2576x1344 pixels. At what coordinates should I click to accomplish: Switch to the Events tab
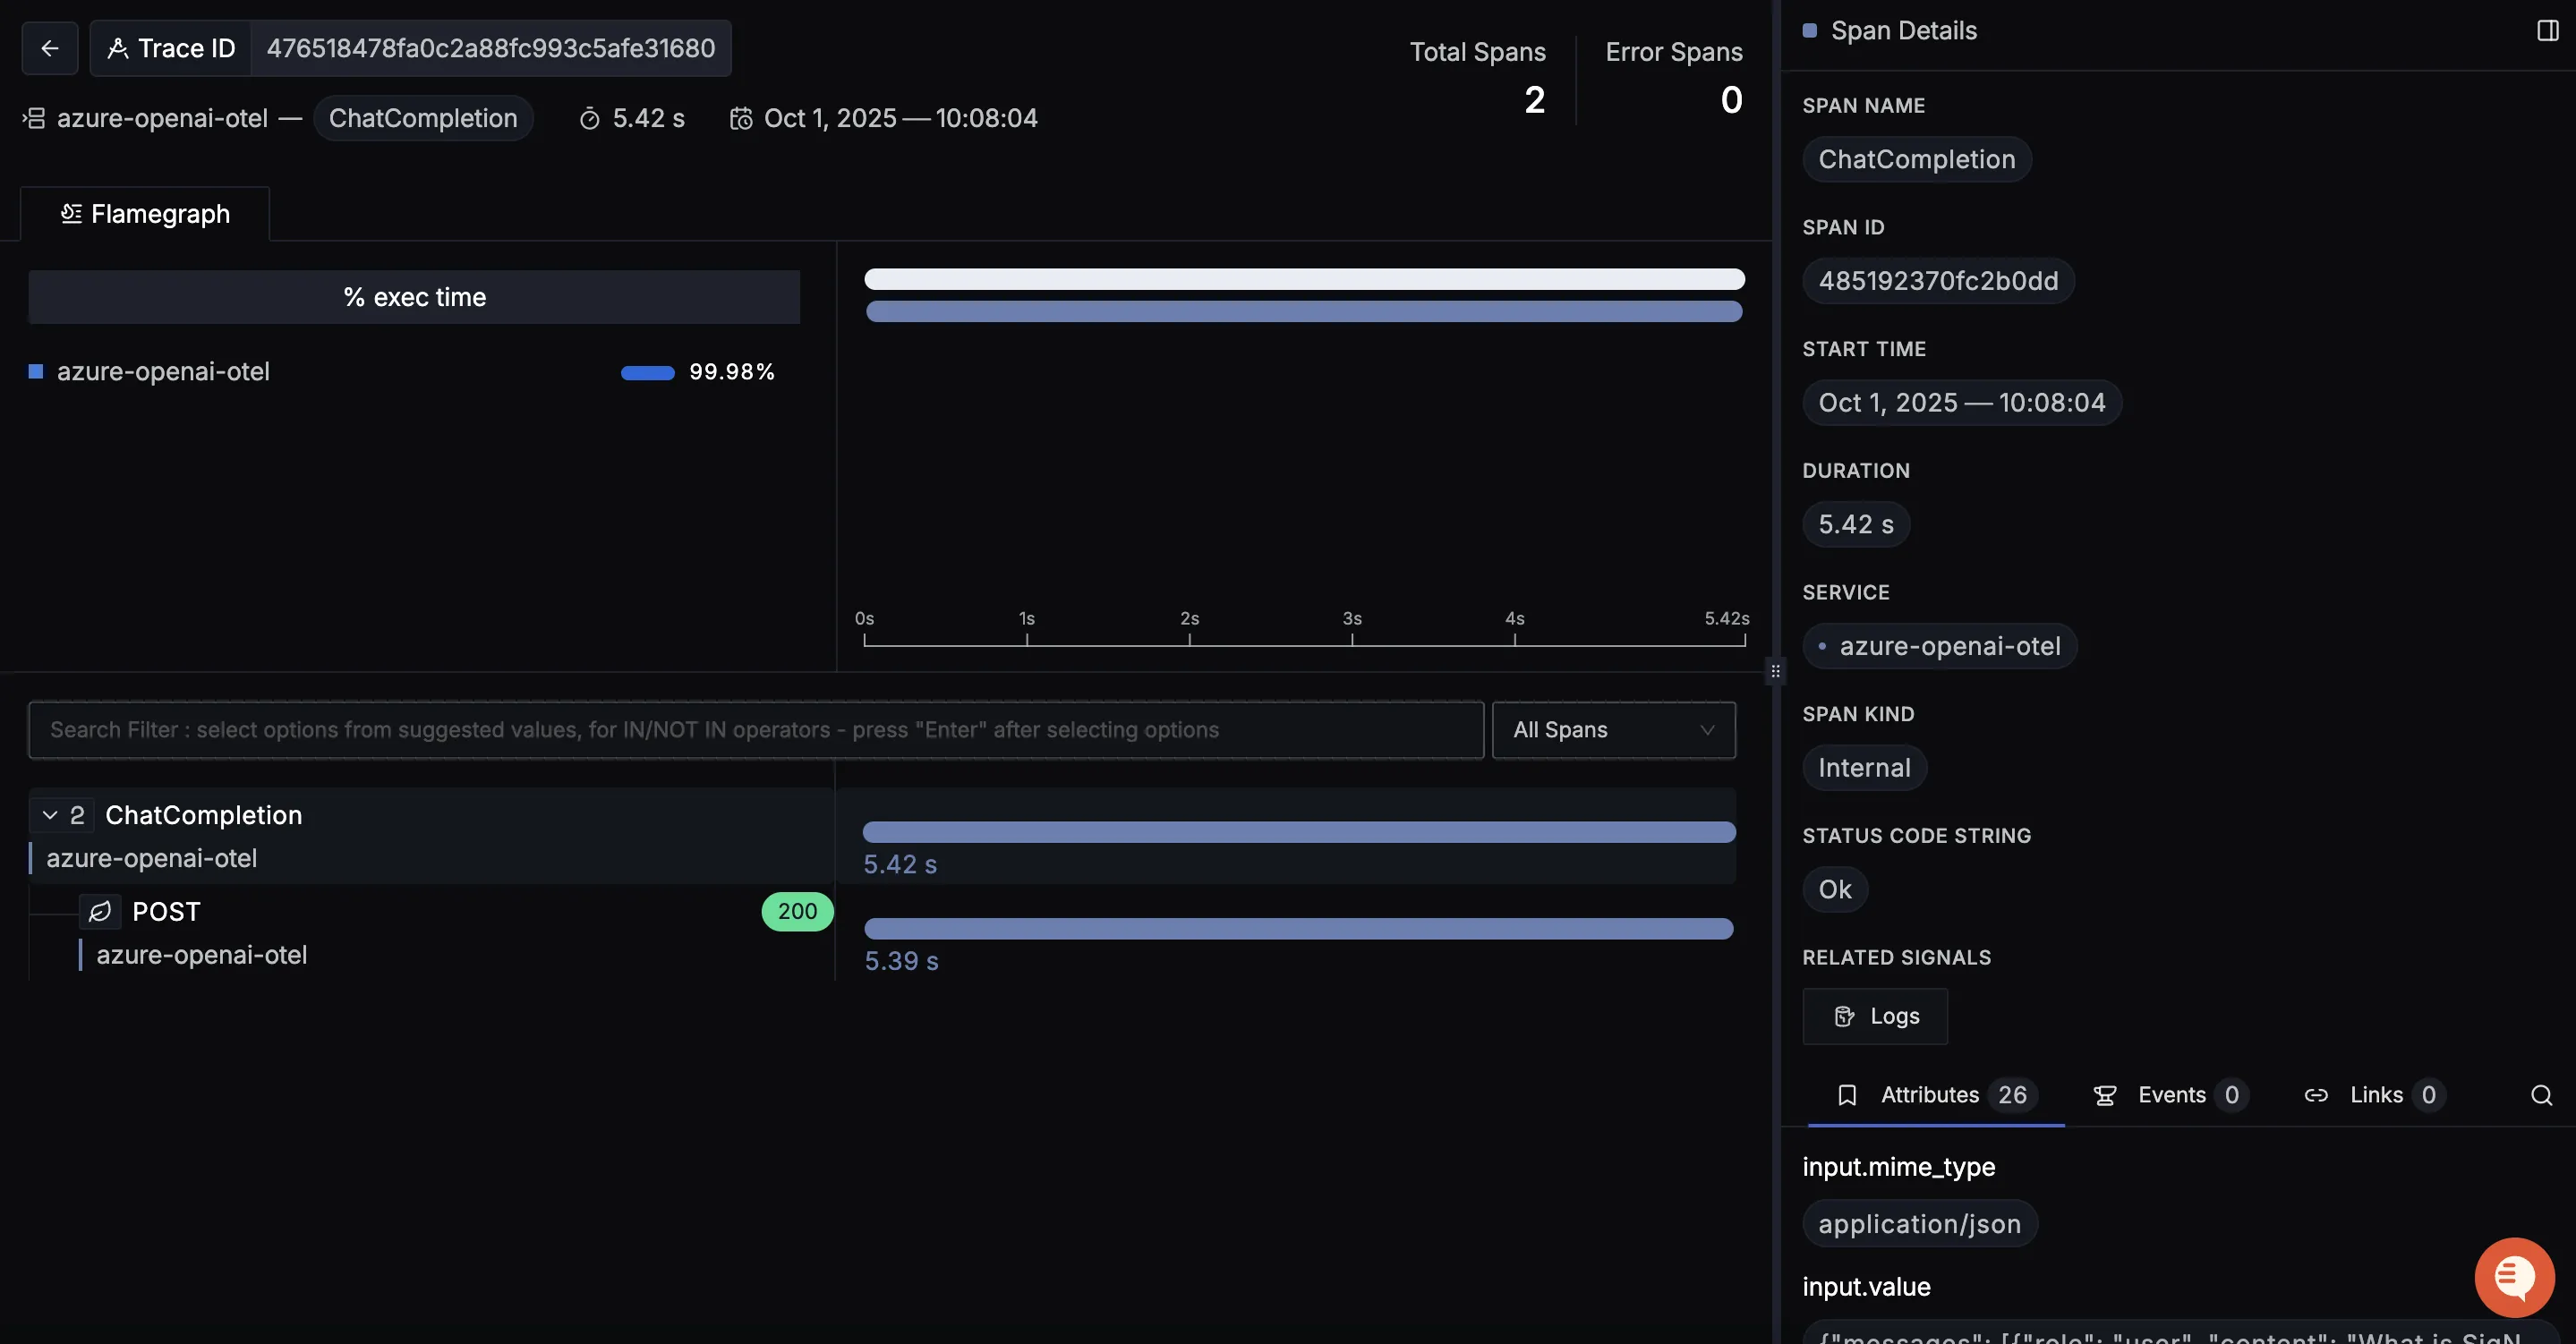click(x=2170, y=1095)
